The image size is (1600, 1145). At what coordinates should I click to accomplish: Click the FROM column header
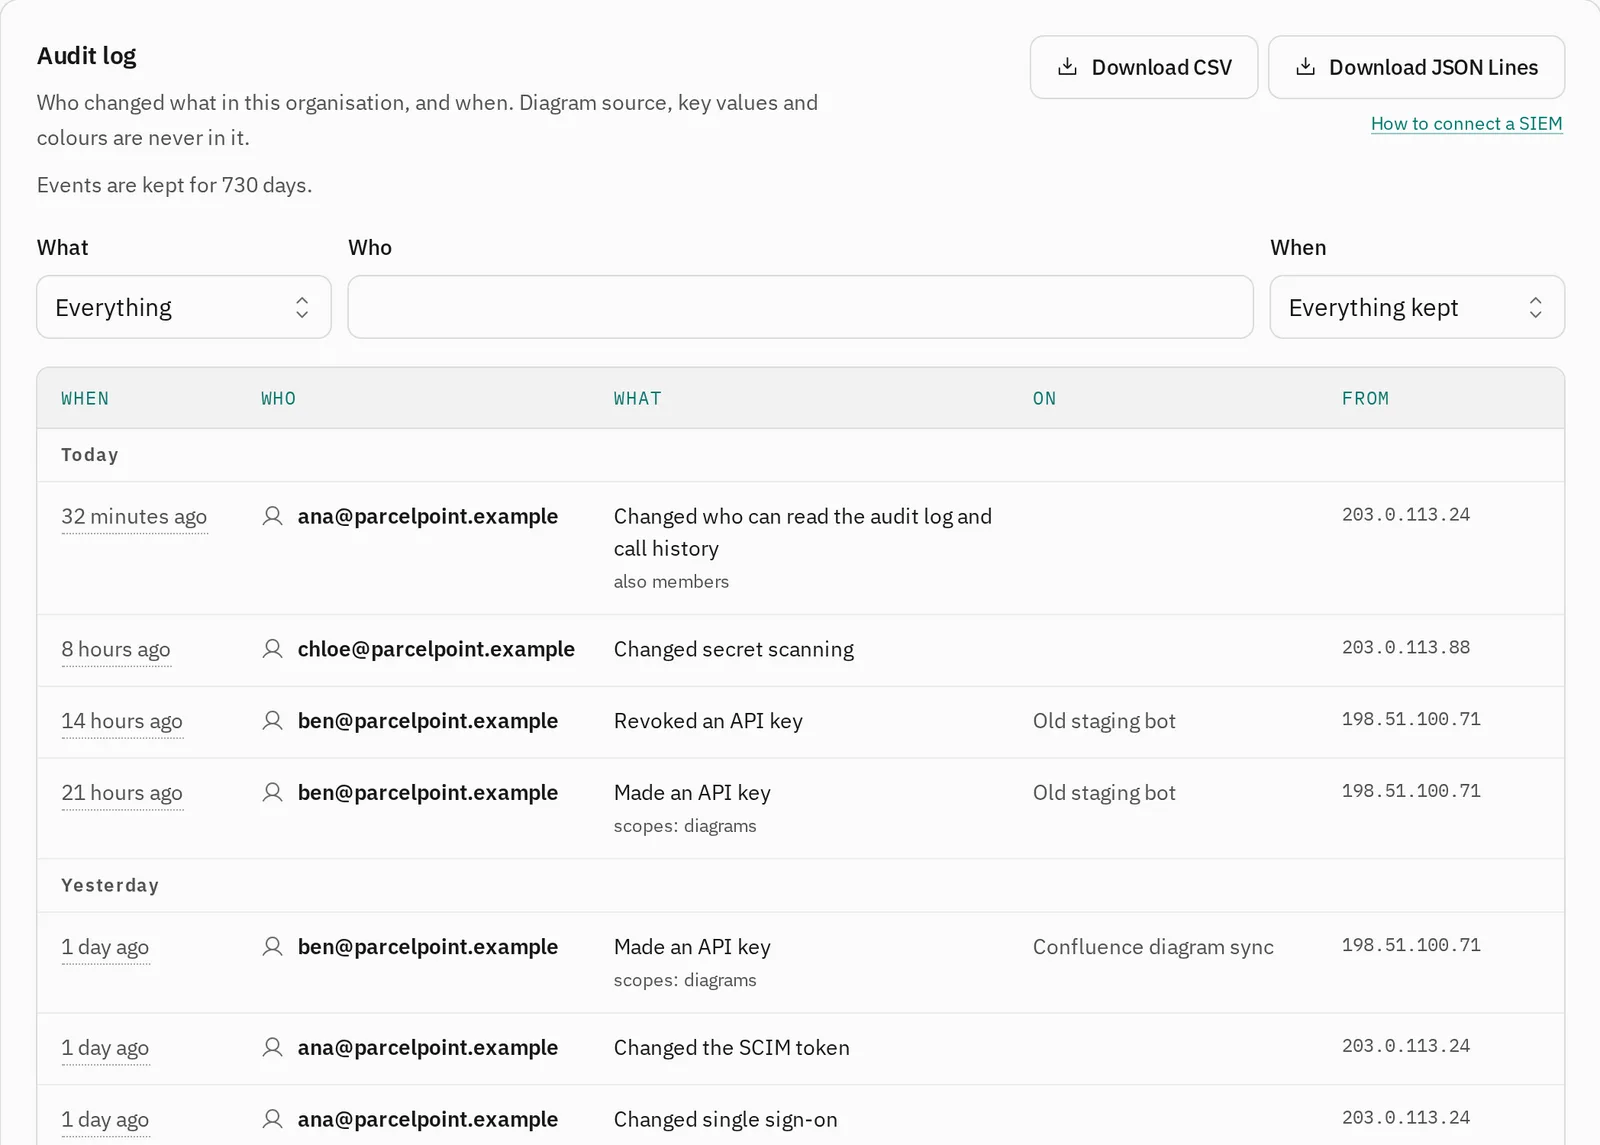[x=1366, y=399]
